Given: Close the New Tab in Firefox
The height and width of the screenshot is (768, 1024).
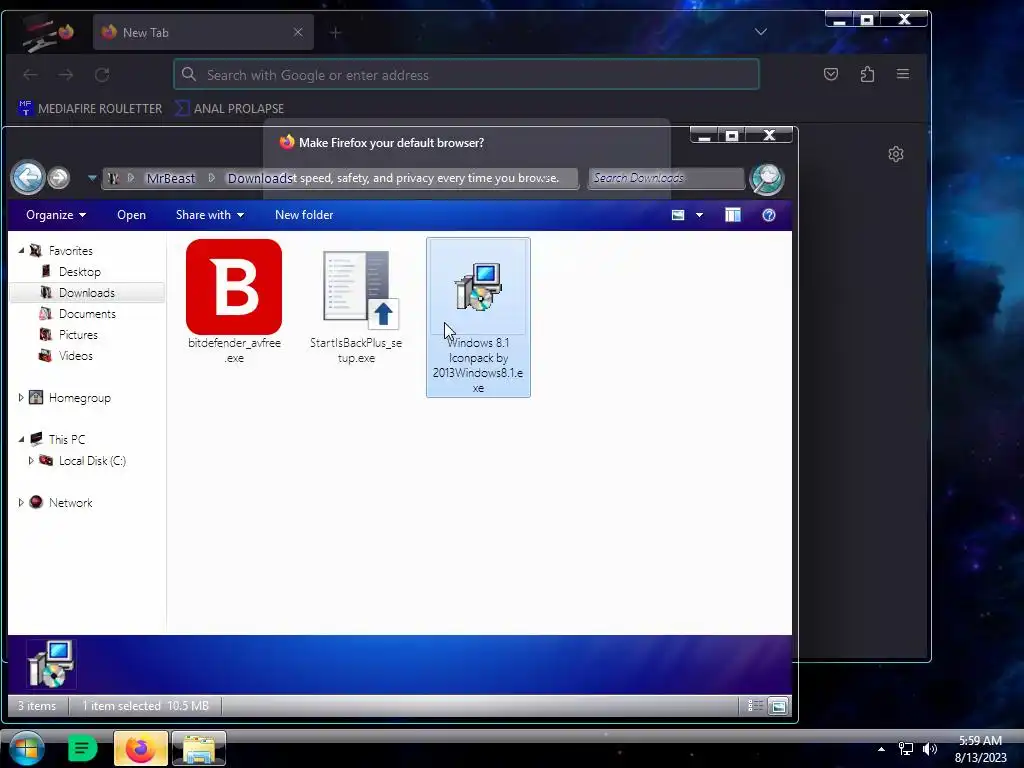Looking at the screenshot, I should [298, 32].
